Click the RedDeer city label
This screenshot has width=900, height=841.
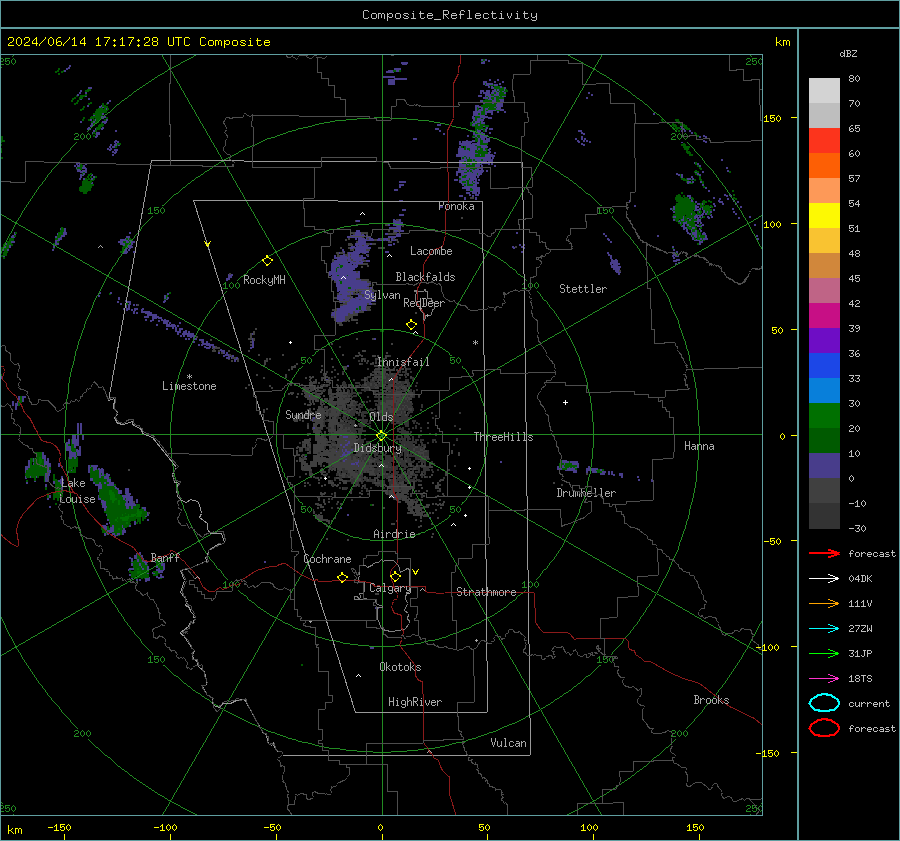pos(424,303)
